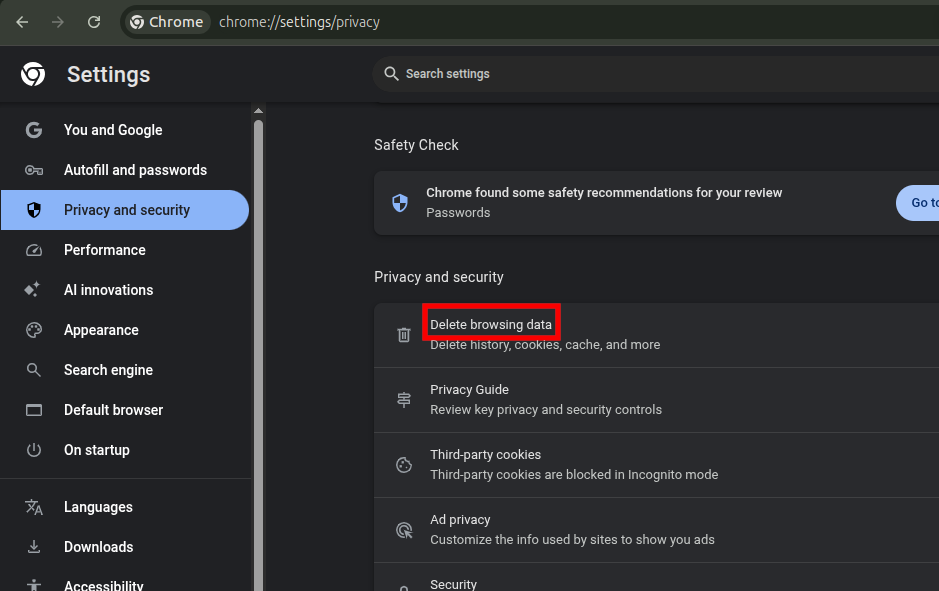Open Default browser settings

click(x=125, y=410)
